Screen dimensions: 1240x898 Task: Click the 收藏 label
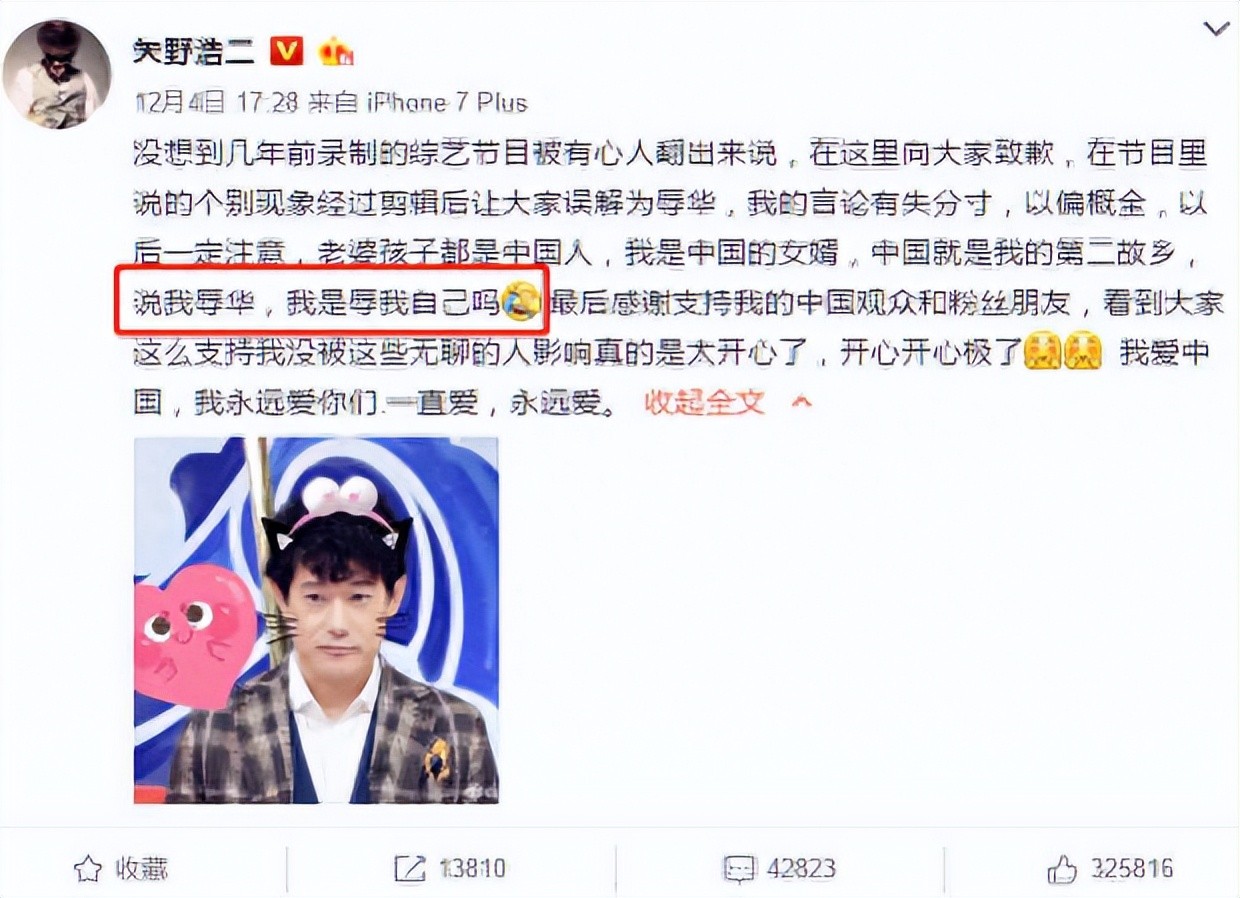[140, 868]
